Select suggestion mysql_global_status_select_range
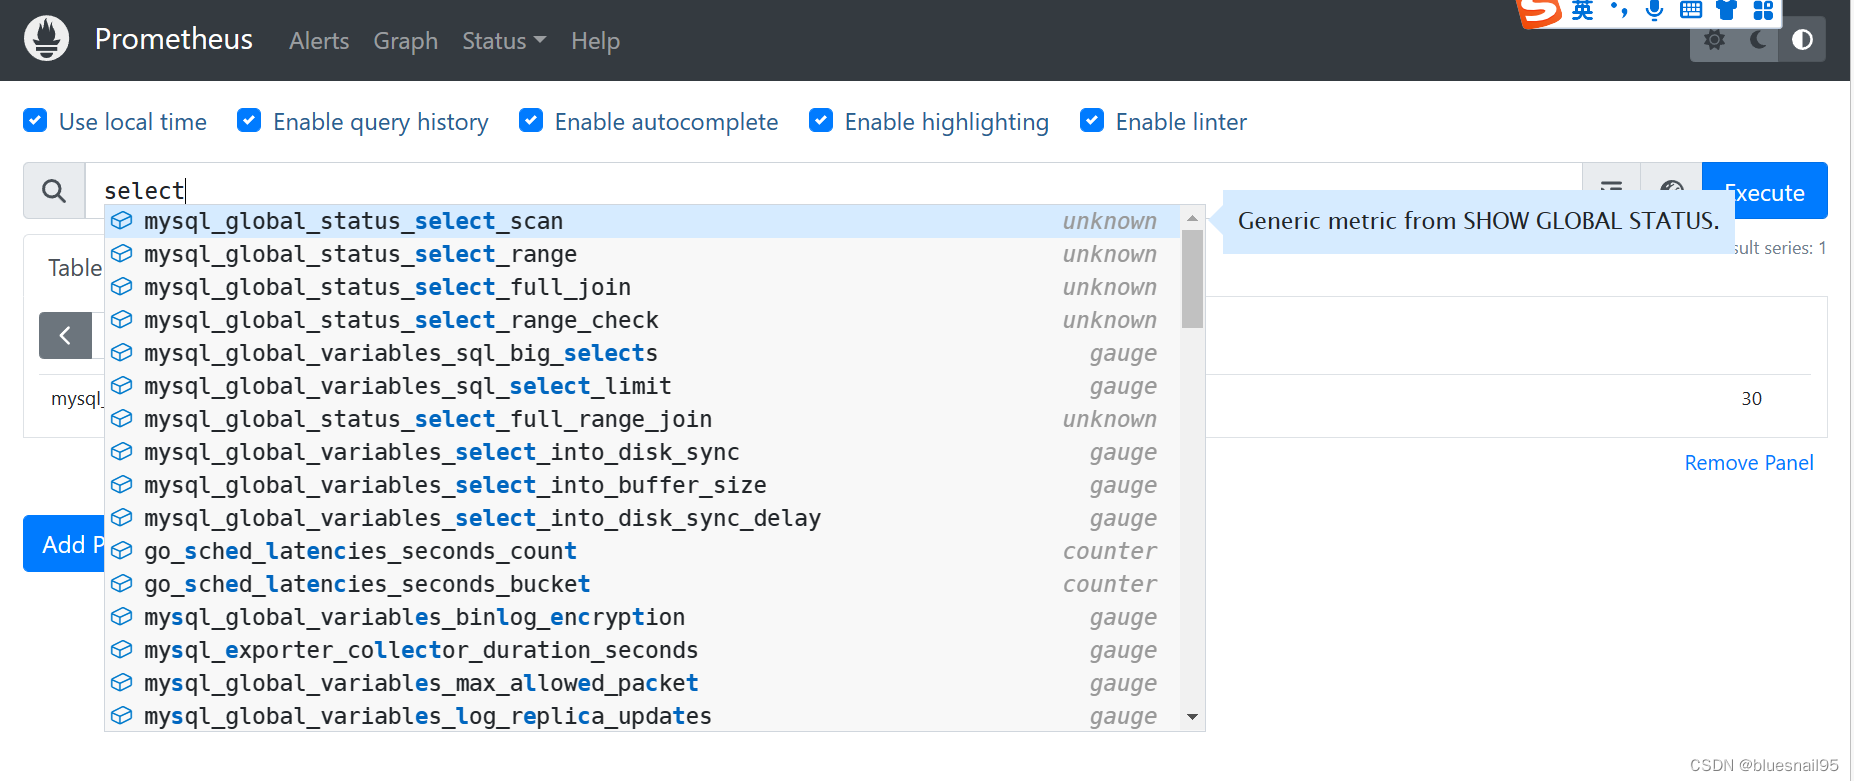The width and height of the screenshot is (1854, 781). coord(642,254)
